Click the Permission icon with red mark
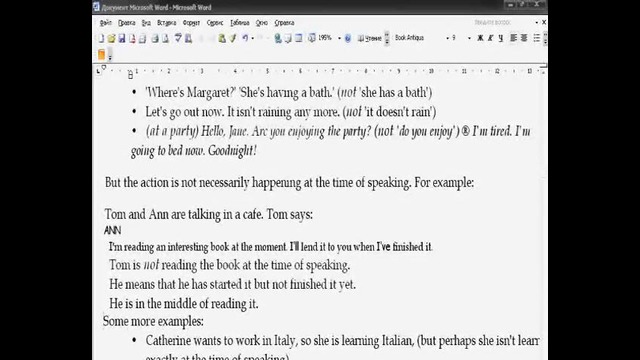The width and height of the screenshot is (640, 360). coord(132,39)
